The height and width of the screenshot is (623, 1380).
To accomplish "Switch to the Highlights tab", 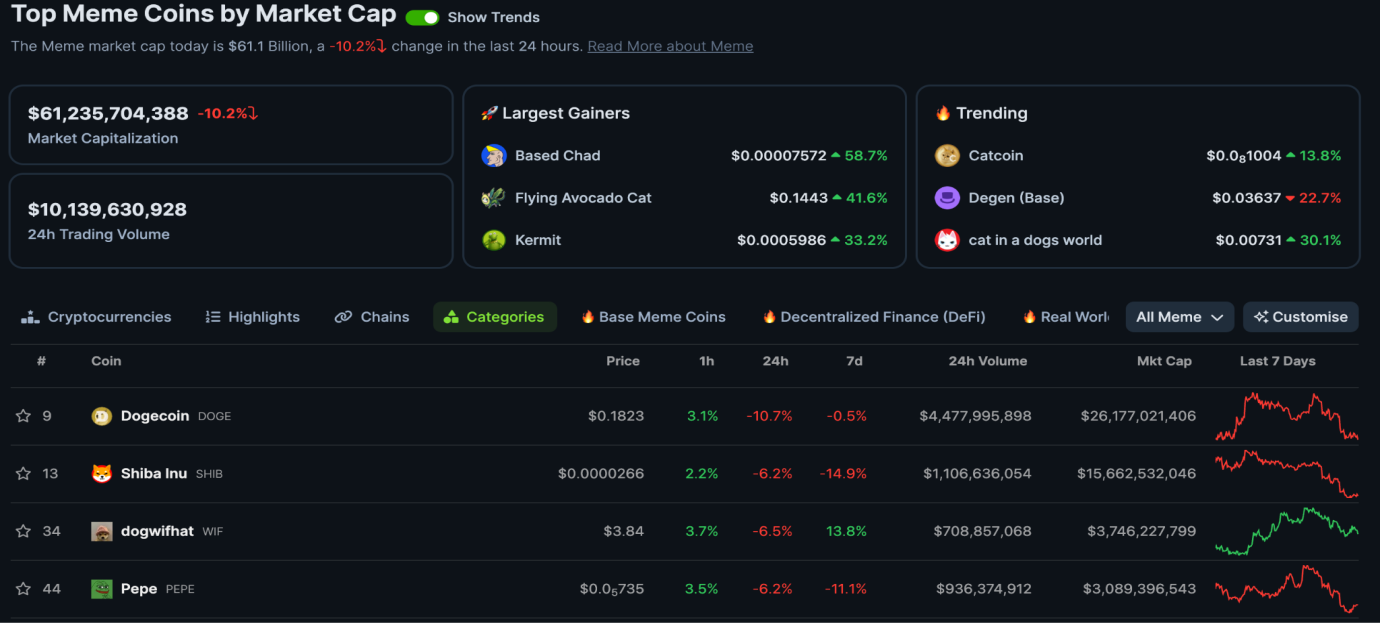I will pos(252,317).
